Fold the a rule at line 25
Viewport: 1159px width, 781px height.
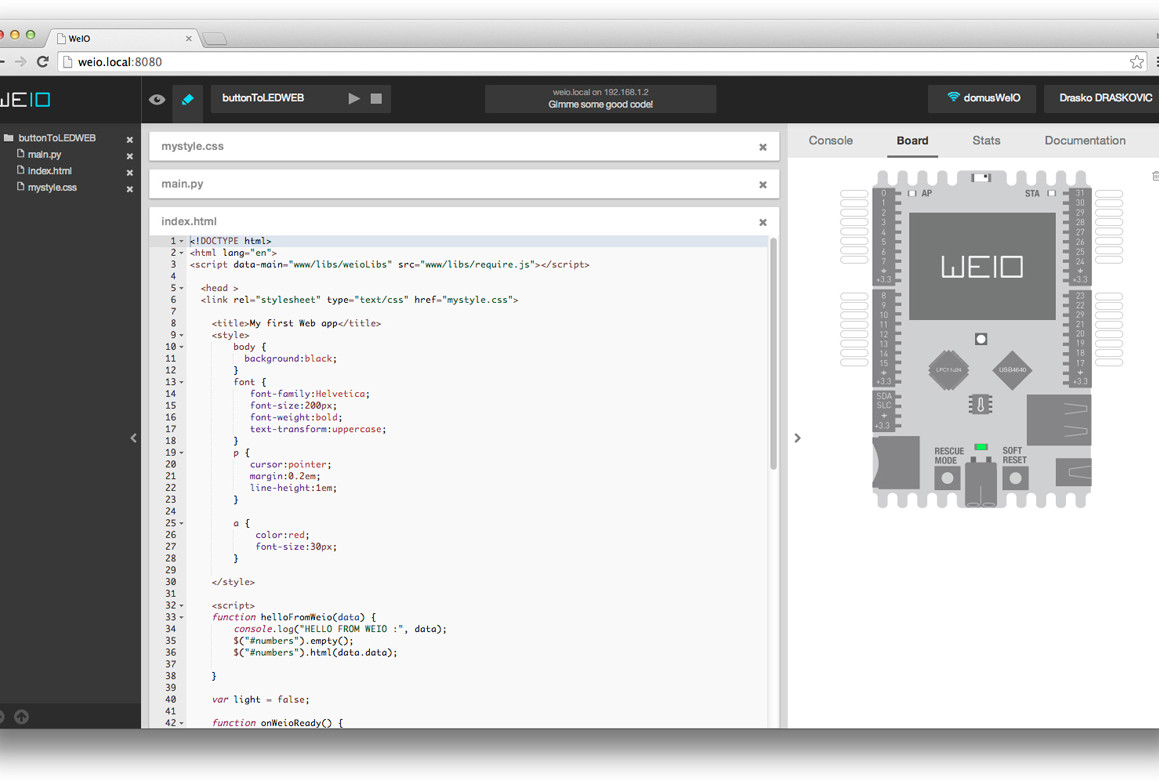182,524
